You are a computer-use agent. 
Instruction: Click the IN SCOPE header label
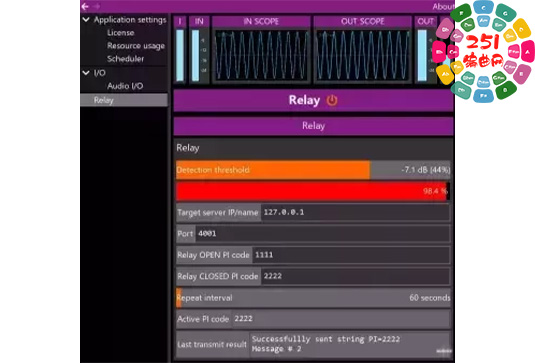pyautogui.click(x=261, y=21)
